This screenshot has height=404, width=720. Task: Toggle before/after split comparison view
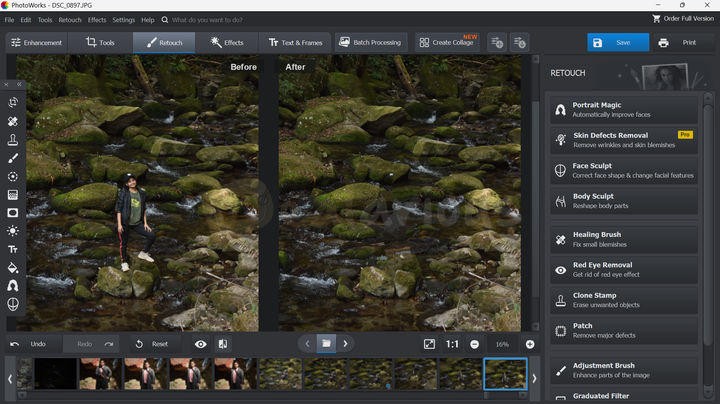[223, 344]
